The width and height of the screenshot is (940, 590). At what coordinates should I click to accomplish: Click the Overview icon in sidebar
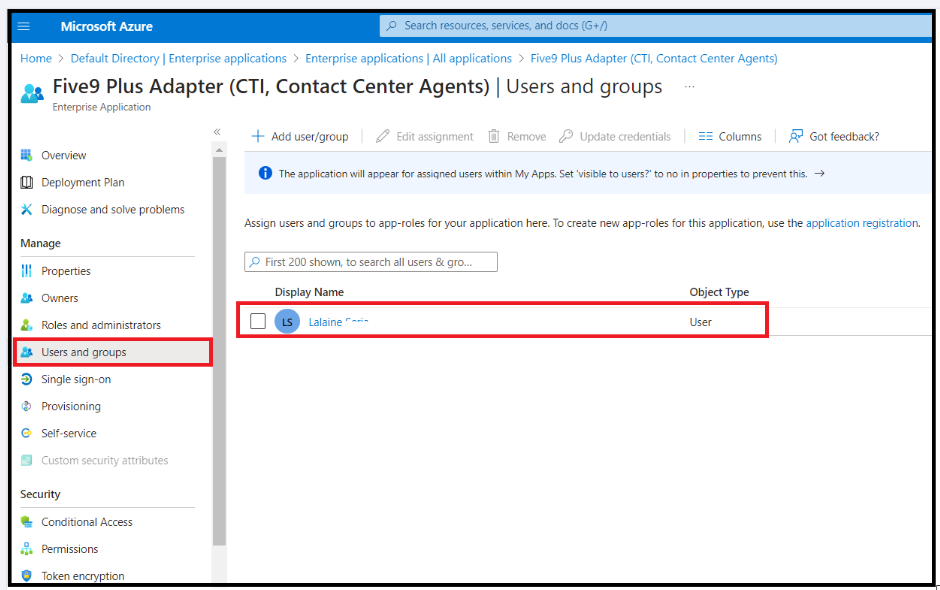pyautogui.click(x=26, y=155)
